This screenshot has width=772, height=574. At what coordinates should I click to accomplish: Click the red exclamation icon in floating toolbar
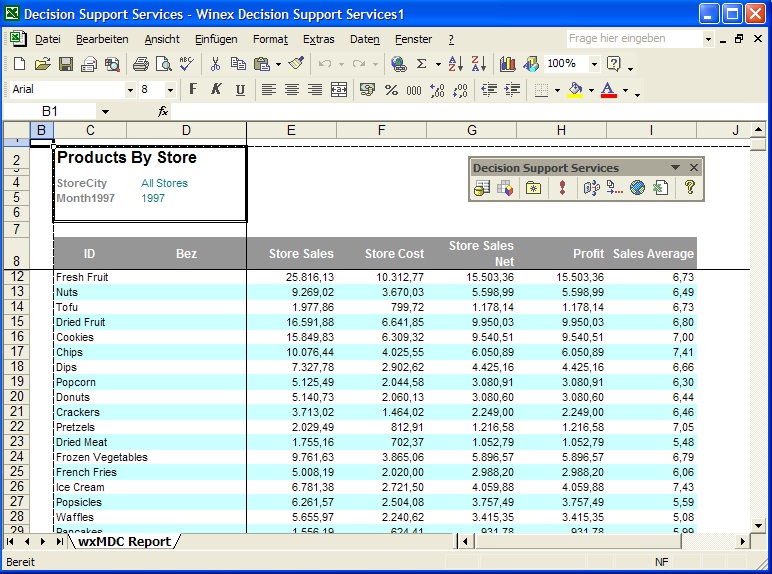(x=562, y=188)
